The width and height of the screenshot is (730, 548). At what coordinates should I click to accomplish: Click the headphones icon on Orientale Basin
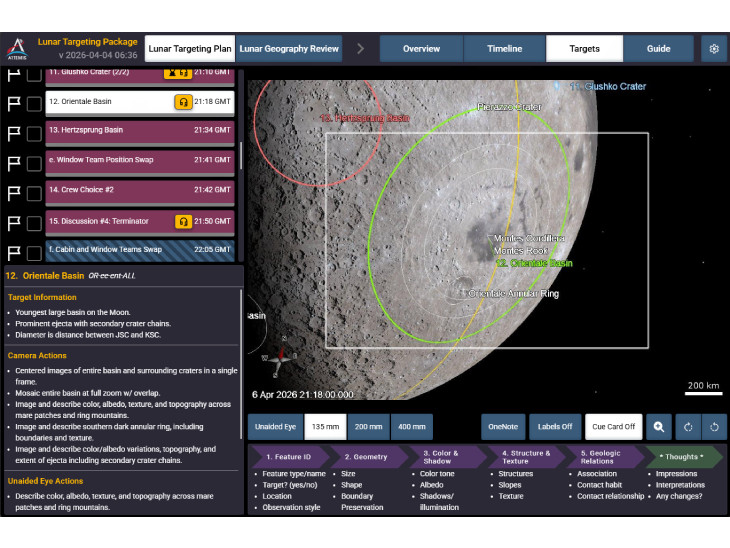[183, 102]
